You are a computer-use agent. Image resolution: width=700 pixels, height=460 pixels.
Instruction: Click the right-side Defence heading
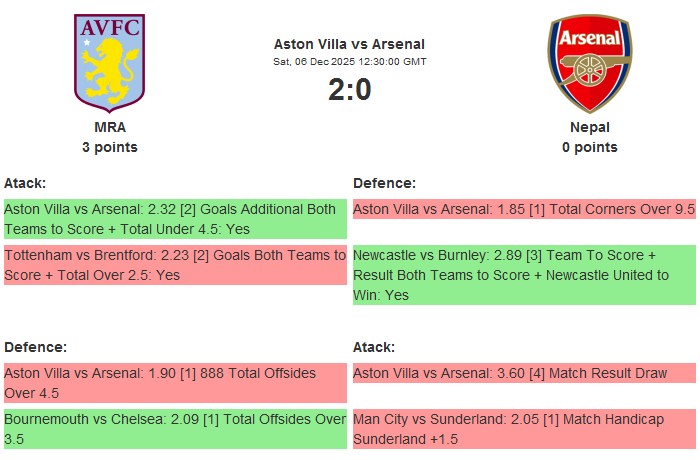click(x=384, y=183)
